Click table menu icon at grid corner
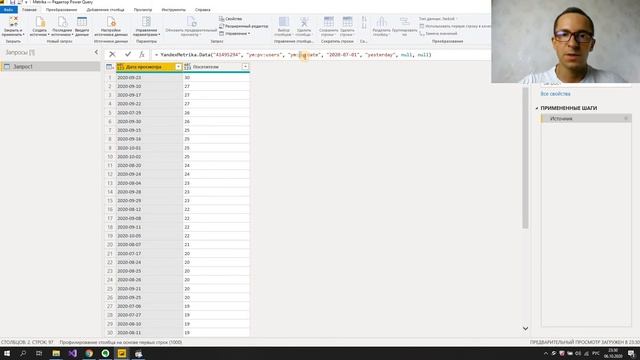 (x=109, y=67)
